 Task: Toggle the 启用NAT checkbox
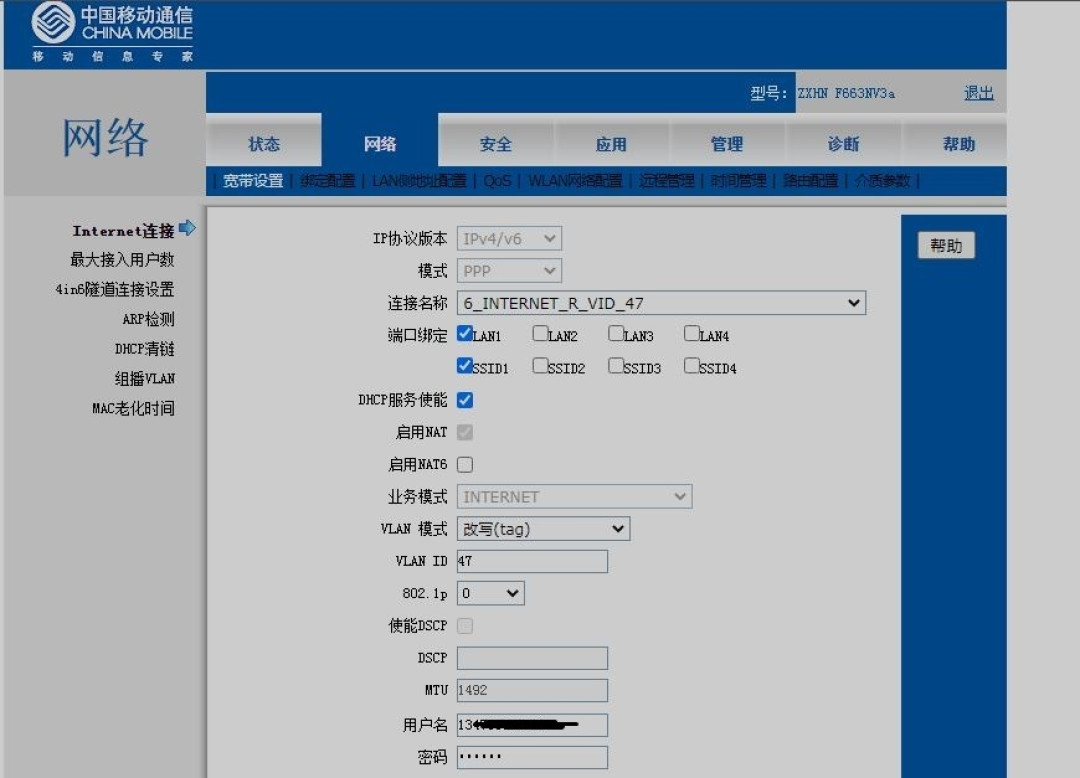pyautogui.click(x=465, y=432)
